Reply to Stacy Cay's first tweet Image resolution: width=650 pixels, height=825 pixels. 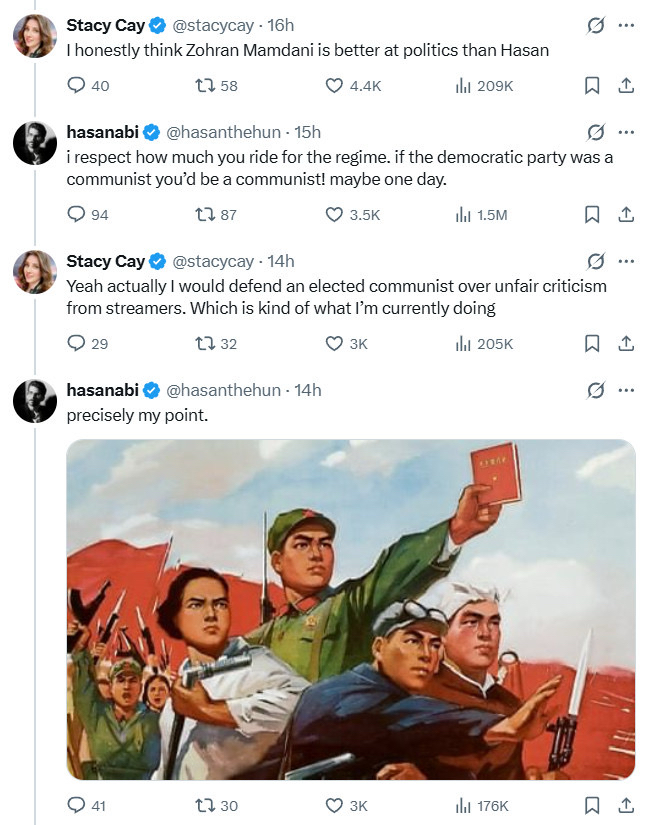point(77,86)
